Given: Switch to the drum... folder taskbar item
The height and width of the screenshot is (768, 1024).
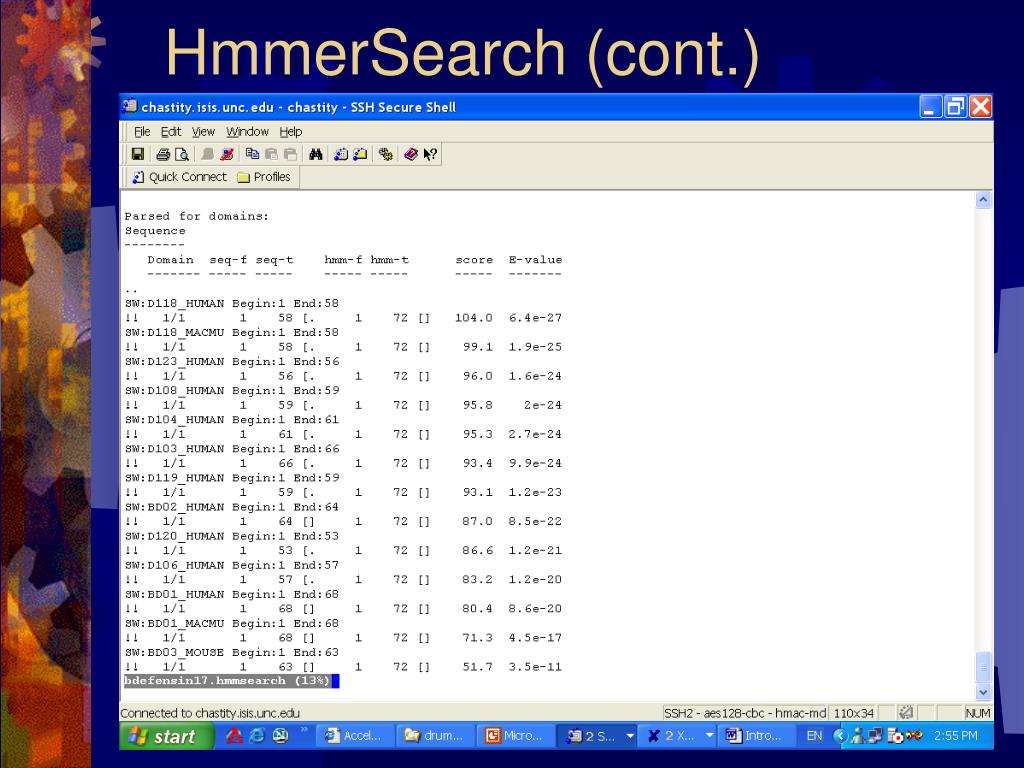Looking at the screenshot, I should [436, 736].
